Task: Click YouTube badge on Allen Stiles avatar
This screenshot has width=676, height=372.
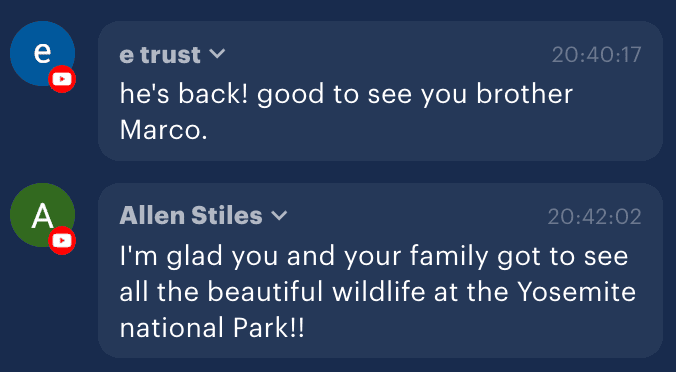Action: point(62,241)
